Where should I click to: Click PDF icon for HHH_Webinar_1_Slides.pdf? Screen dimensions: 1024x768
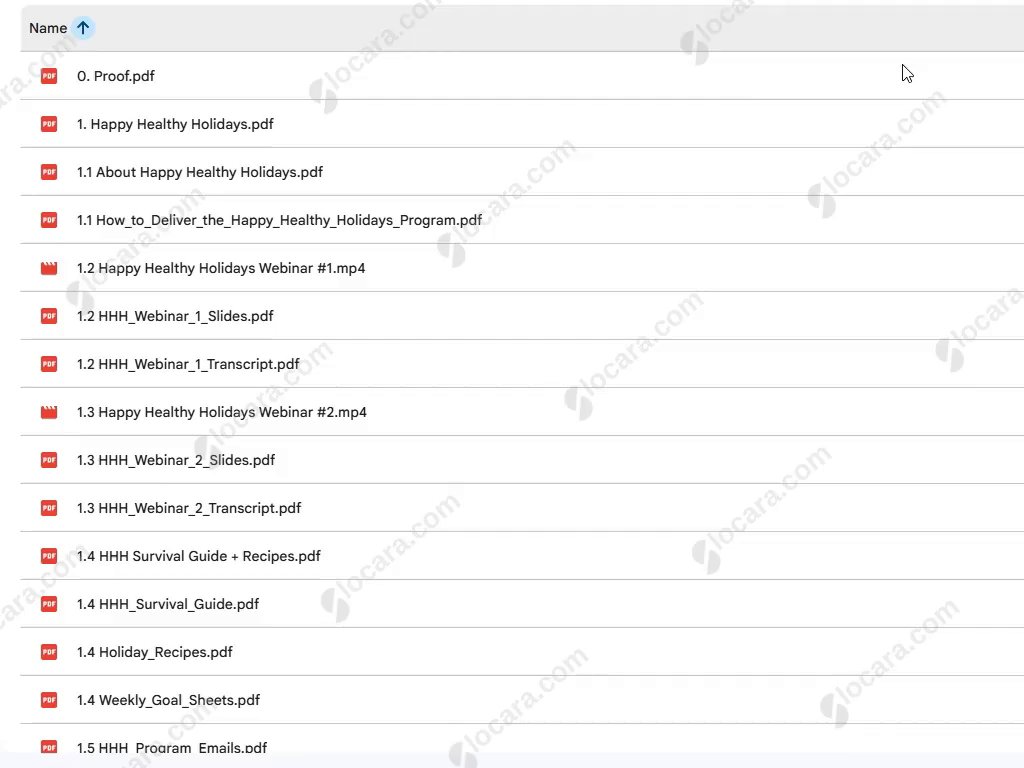(49, 316)
